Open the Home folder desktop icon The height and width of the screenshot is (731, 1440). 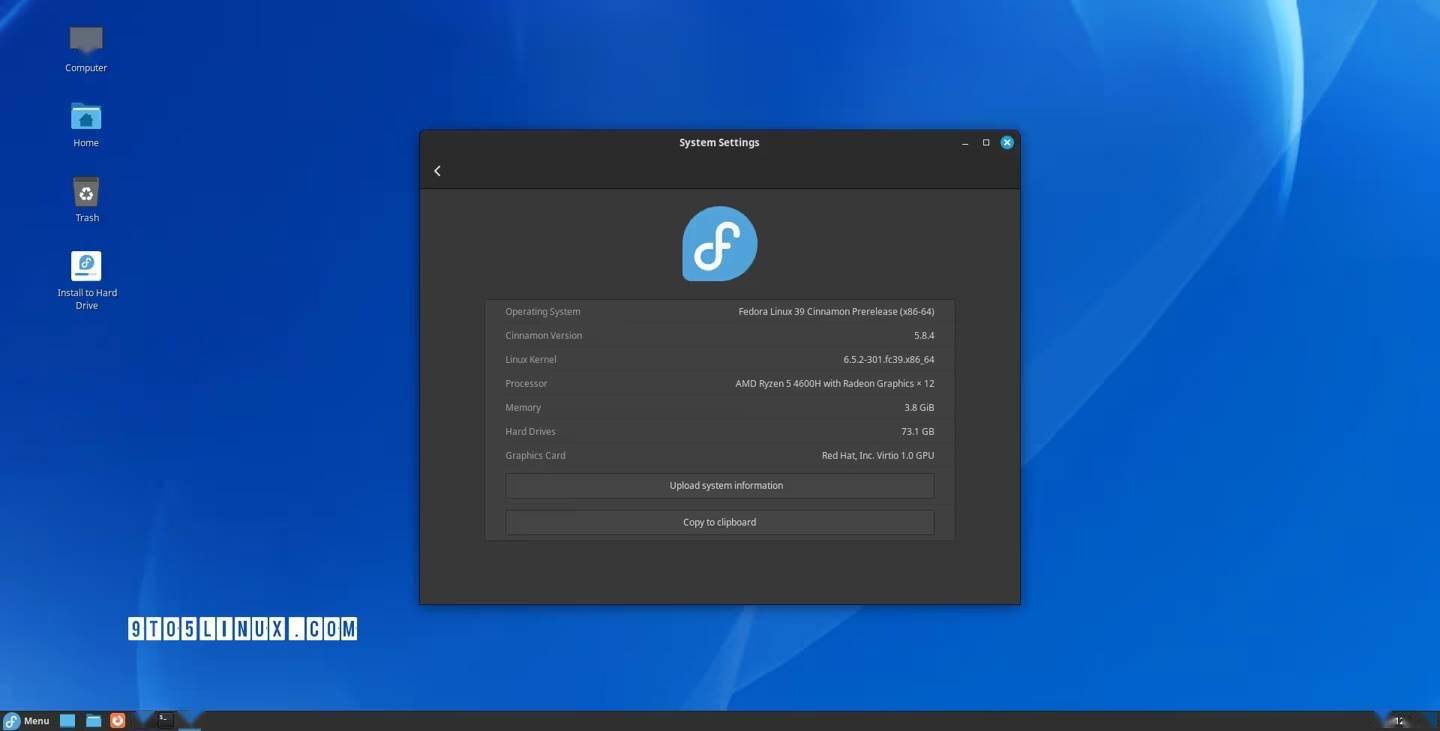click(86, 124)
